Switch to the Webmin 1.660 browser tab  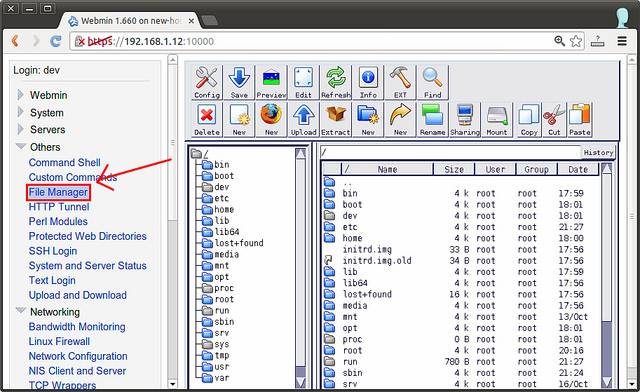point(131,20)
